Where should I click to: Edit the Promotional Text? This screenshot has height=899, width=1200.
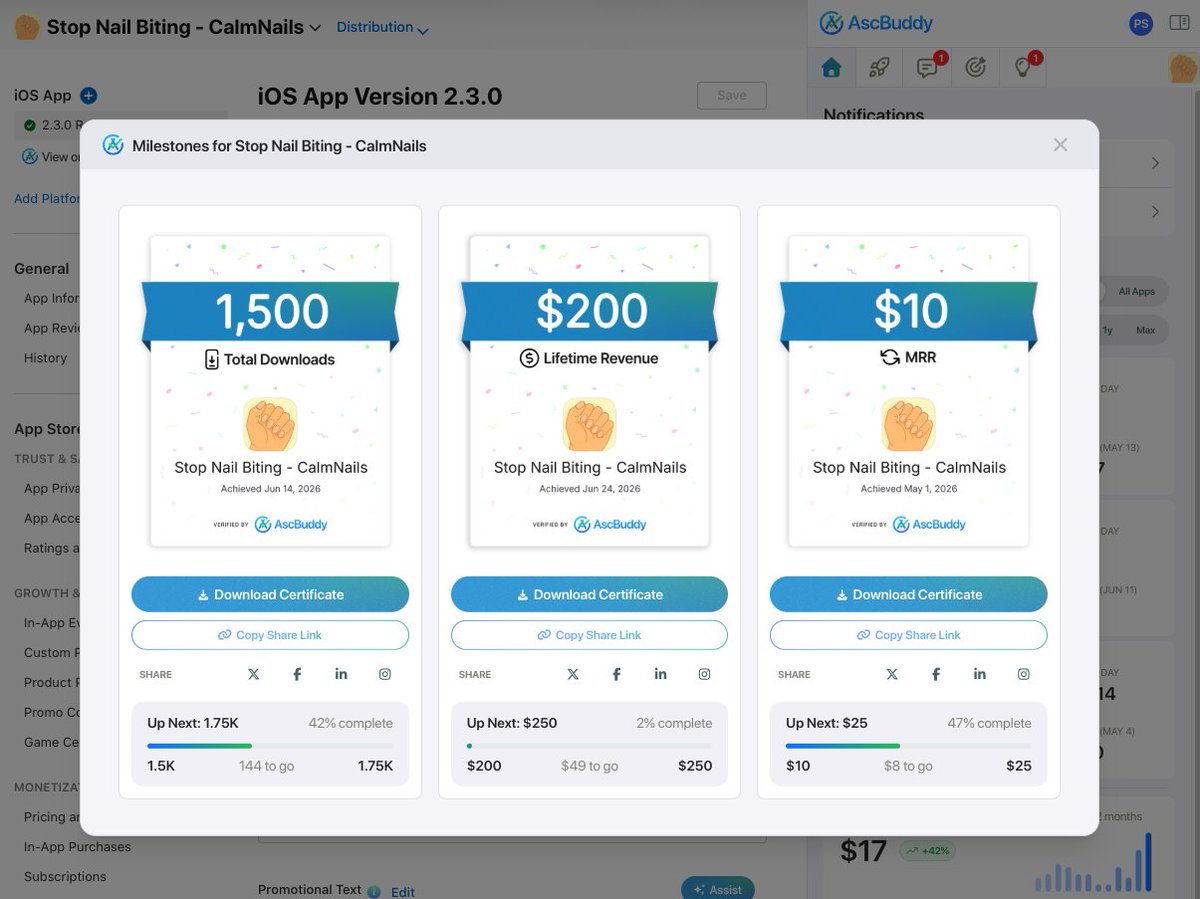403,892
